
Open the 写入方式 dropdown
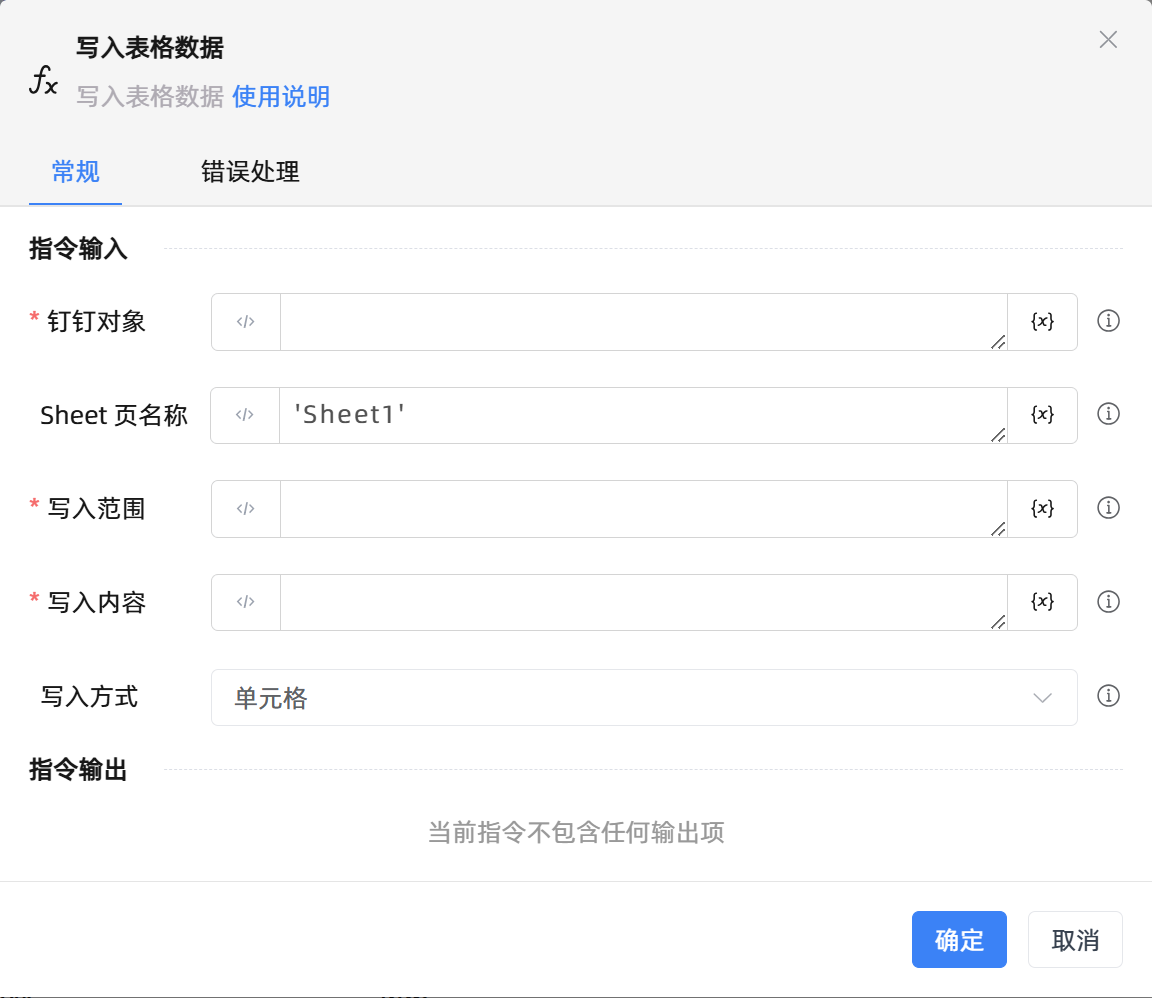[x=643, y=697]
